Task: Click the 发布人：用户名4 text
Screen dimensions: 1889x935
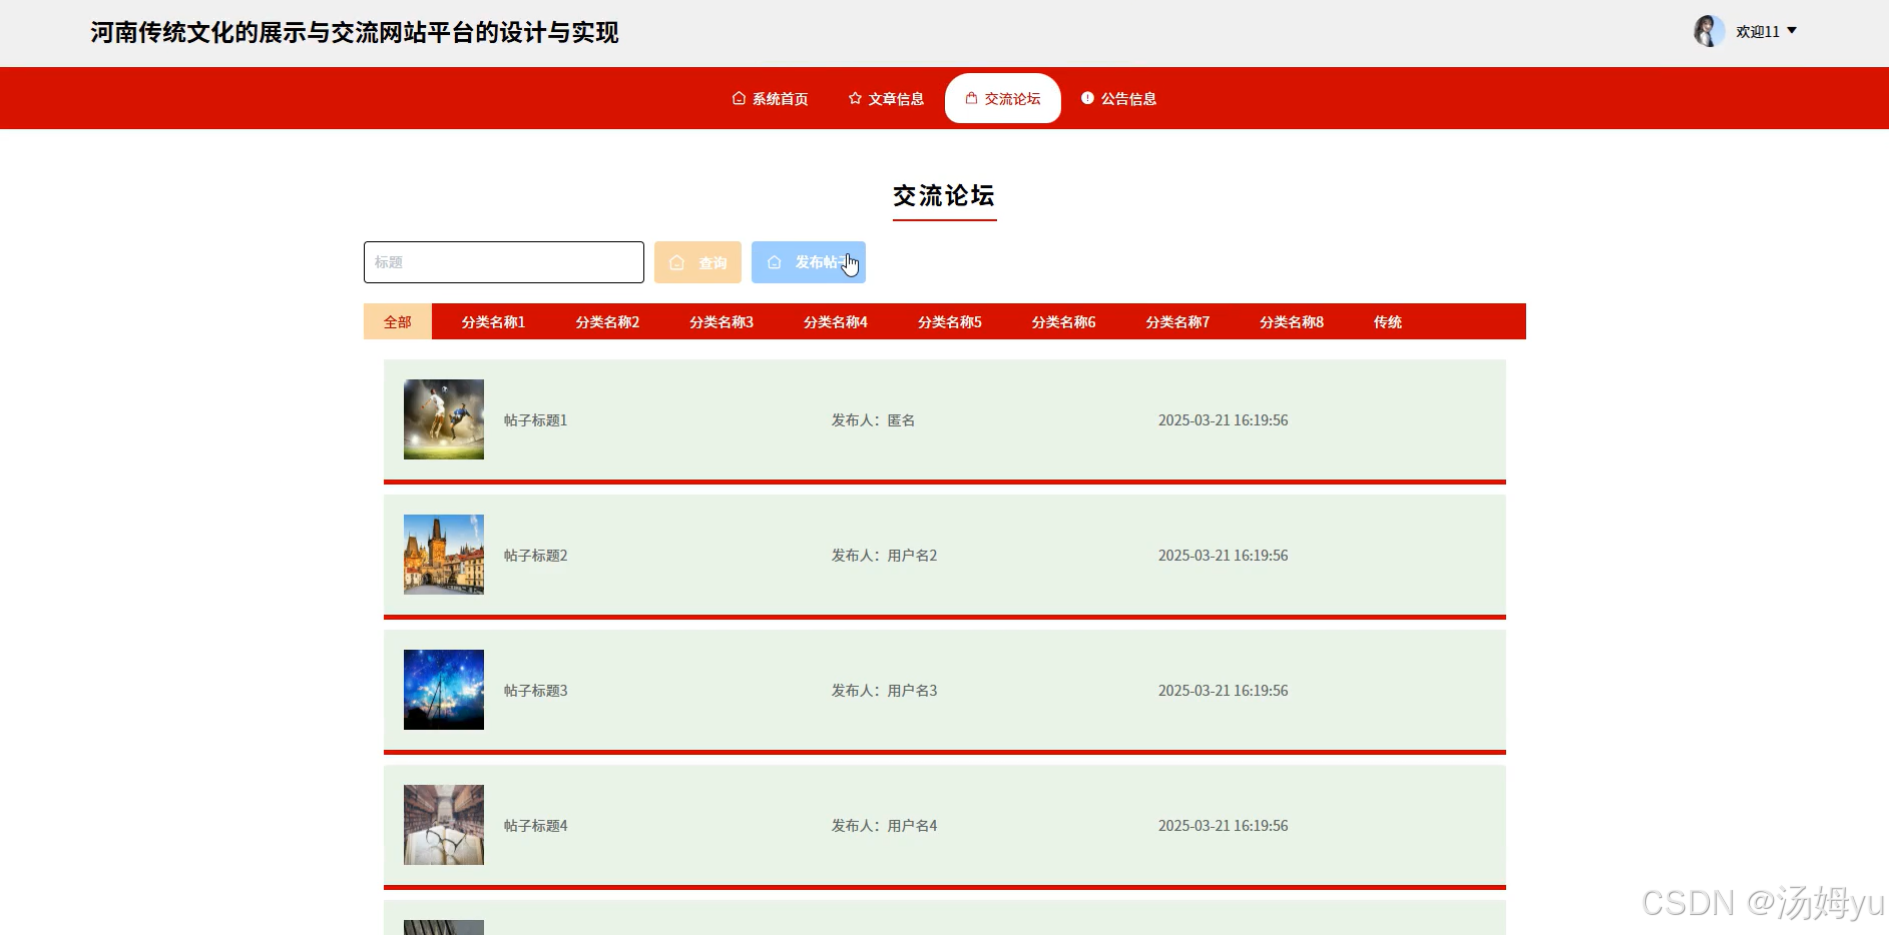Action: (x=884, y=825)
